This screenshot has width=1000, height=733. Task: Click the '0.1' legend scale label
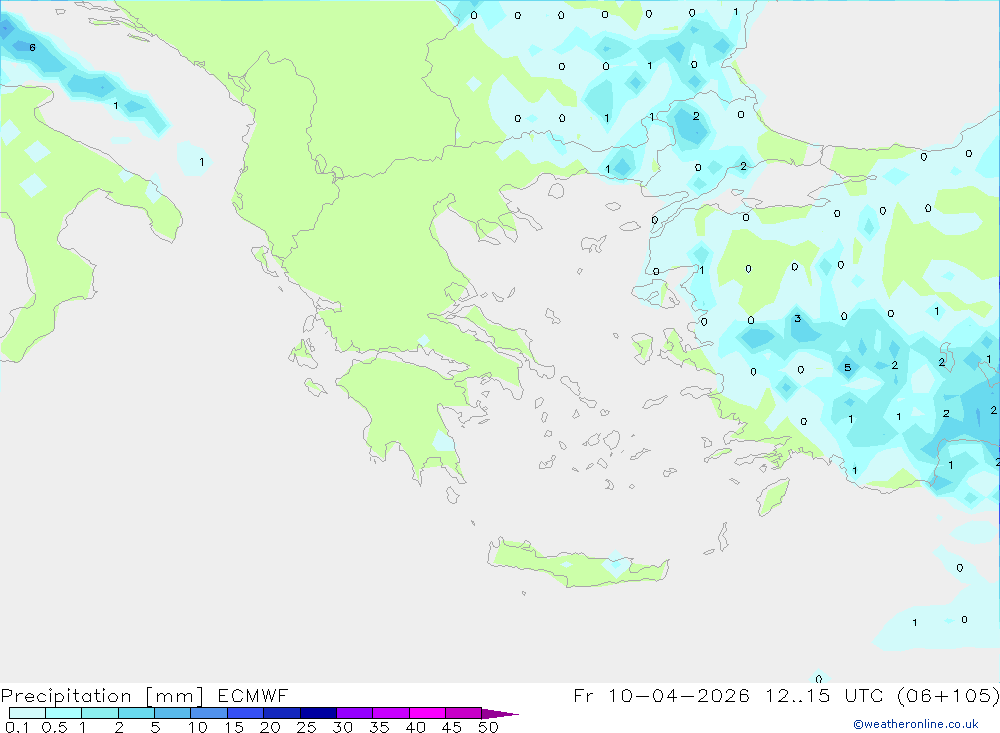tap(17, 727)
